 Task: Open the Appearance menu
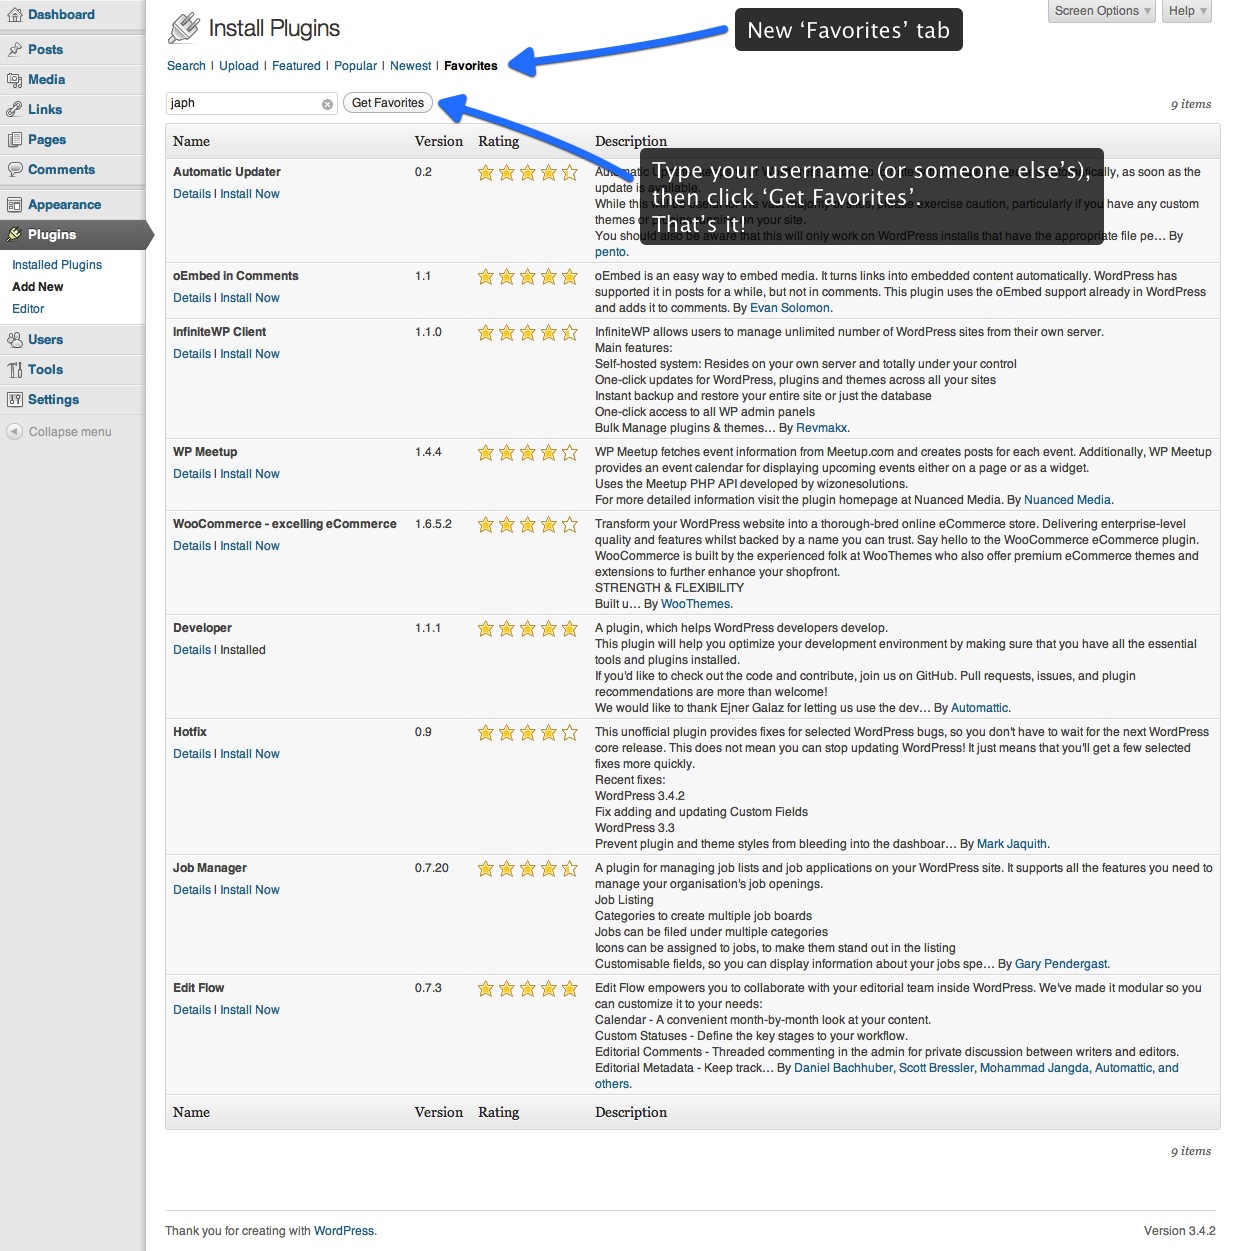click(64, 204)
